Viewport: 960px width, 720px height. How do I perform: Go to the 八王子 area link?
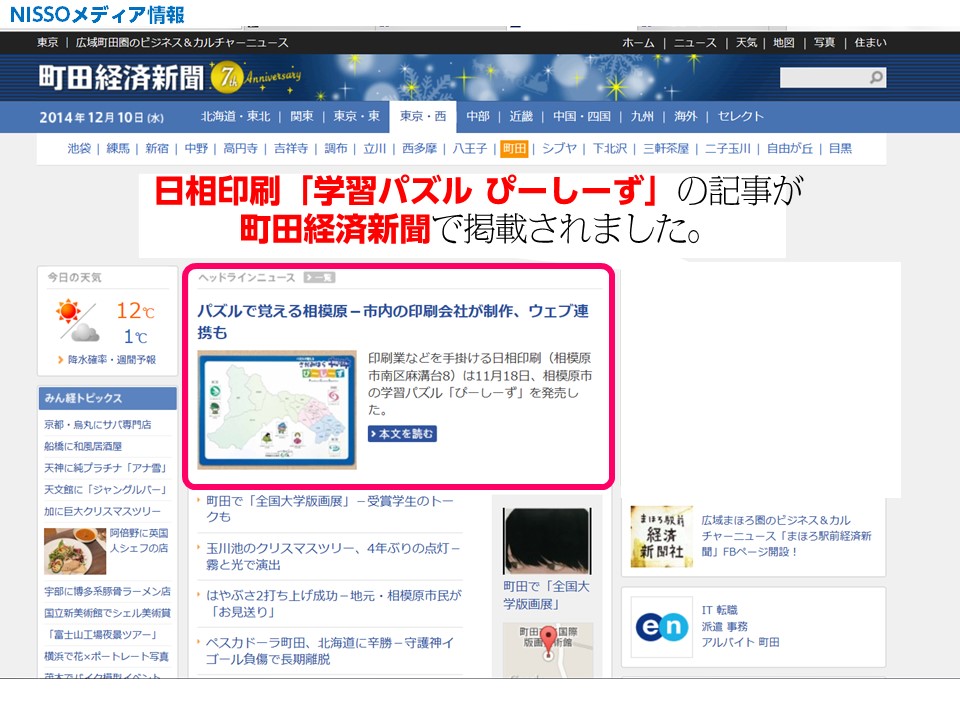[x=470, y=149]
